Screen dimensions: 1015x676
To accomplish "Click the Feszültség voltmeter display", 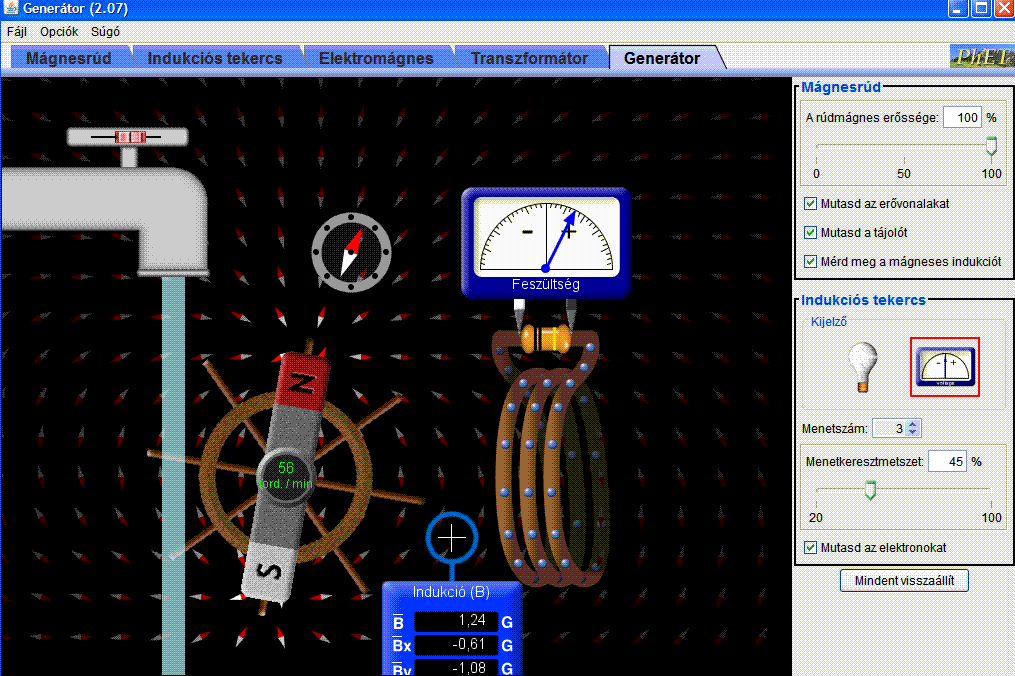I will coord(545,241).
